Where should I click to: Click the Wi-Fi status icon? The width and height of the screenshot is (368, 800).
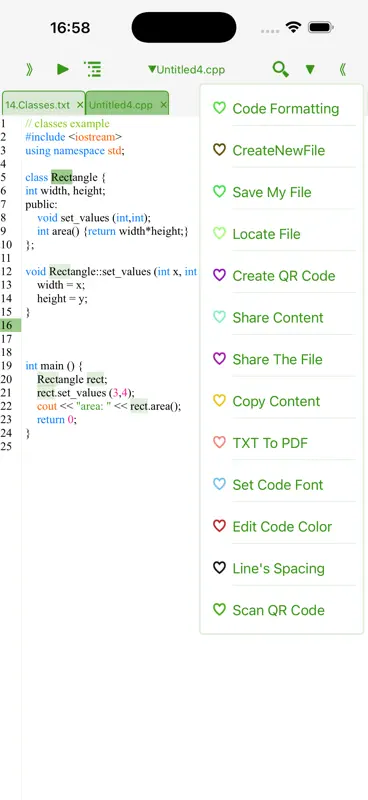(293, 27)
